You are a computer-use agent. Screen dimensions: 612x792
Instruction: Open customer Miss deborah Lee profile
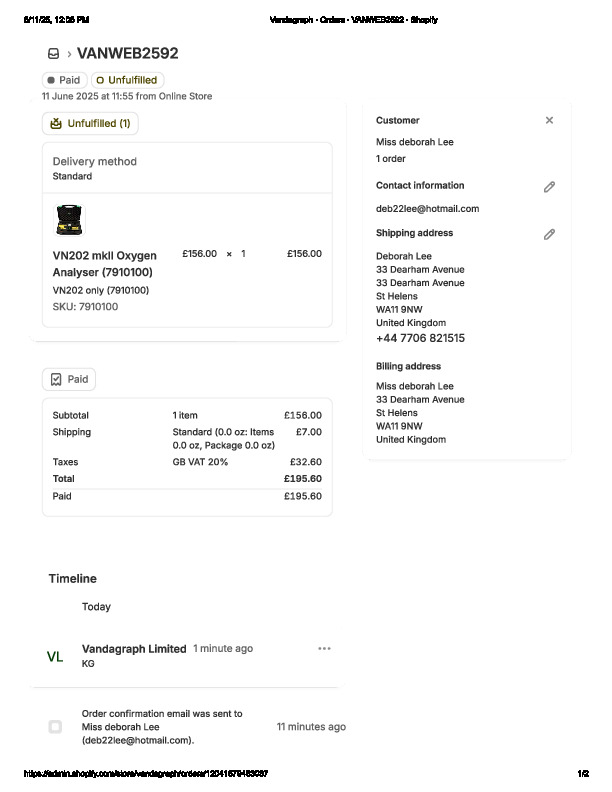coord(414,142)
